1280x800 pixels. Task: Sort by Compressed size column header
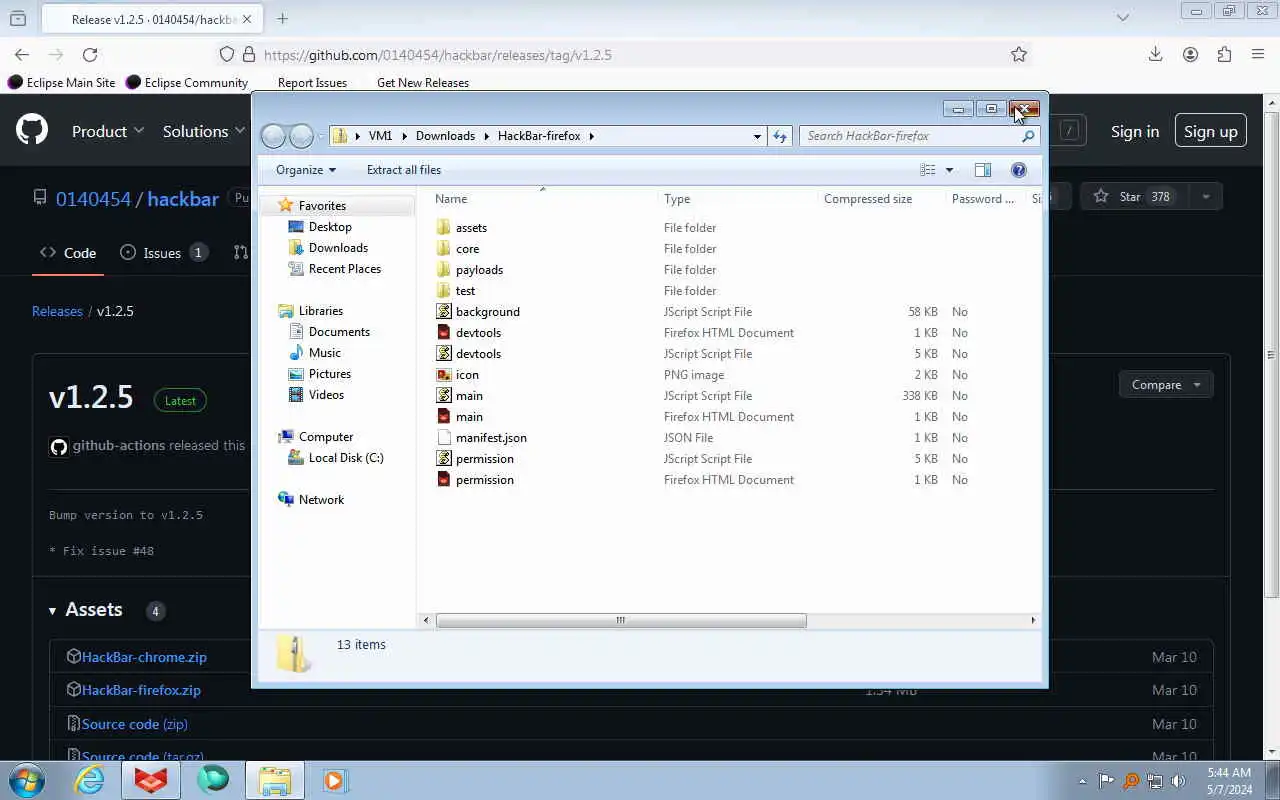click(x=868, y=199)
